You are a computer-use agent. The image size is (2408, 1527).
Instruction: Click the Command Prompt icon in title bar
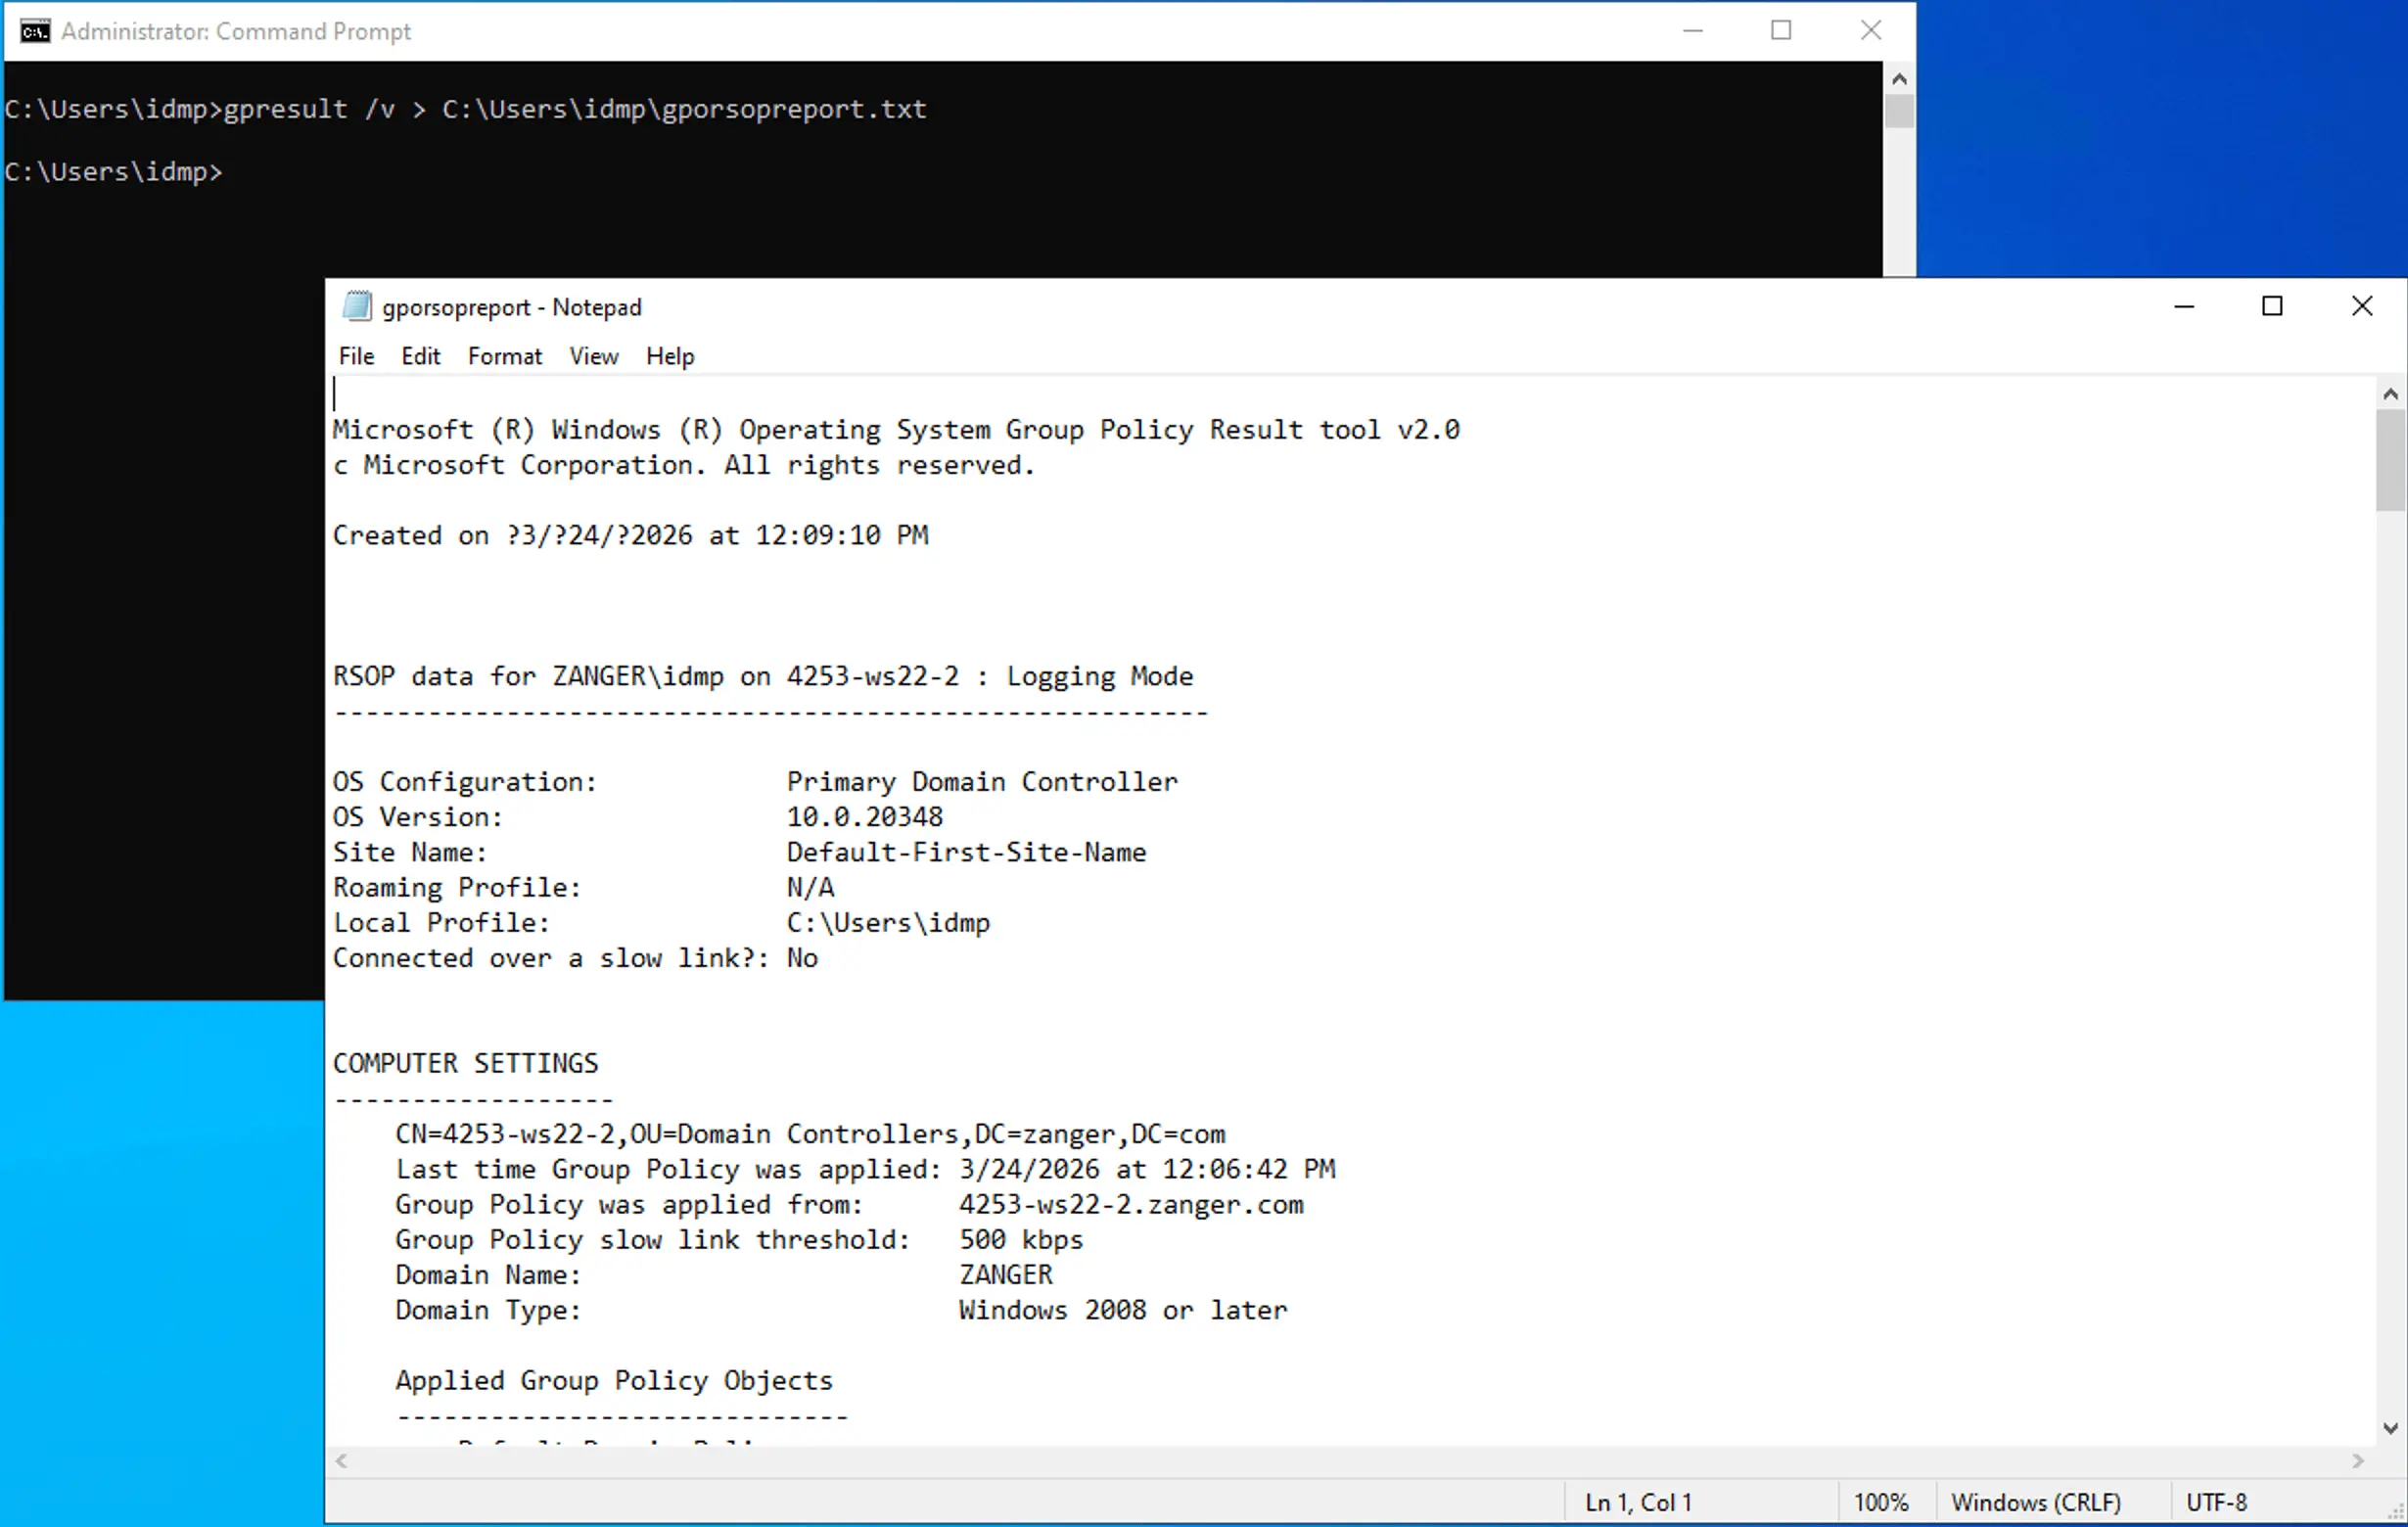[34, 31]
